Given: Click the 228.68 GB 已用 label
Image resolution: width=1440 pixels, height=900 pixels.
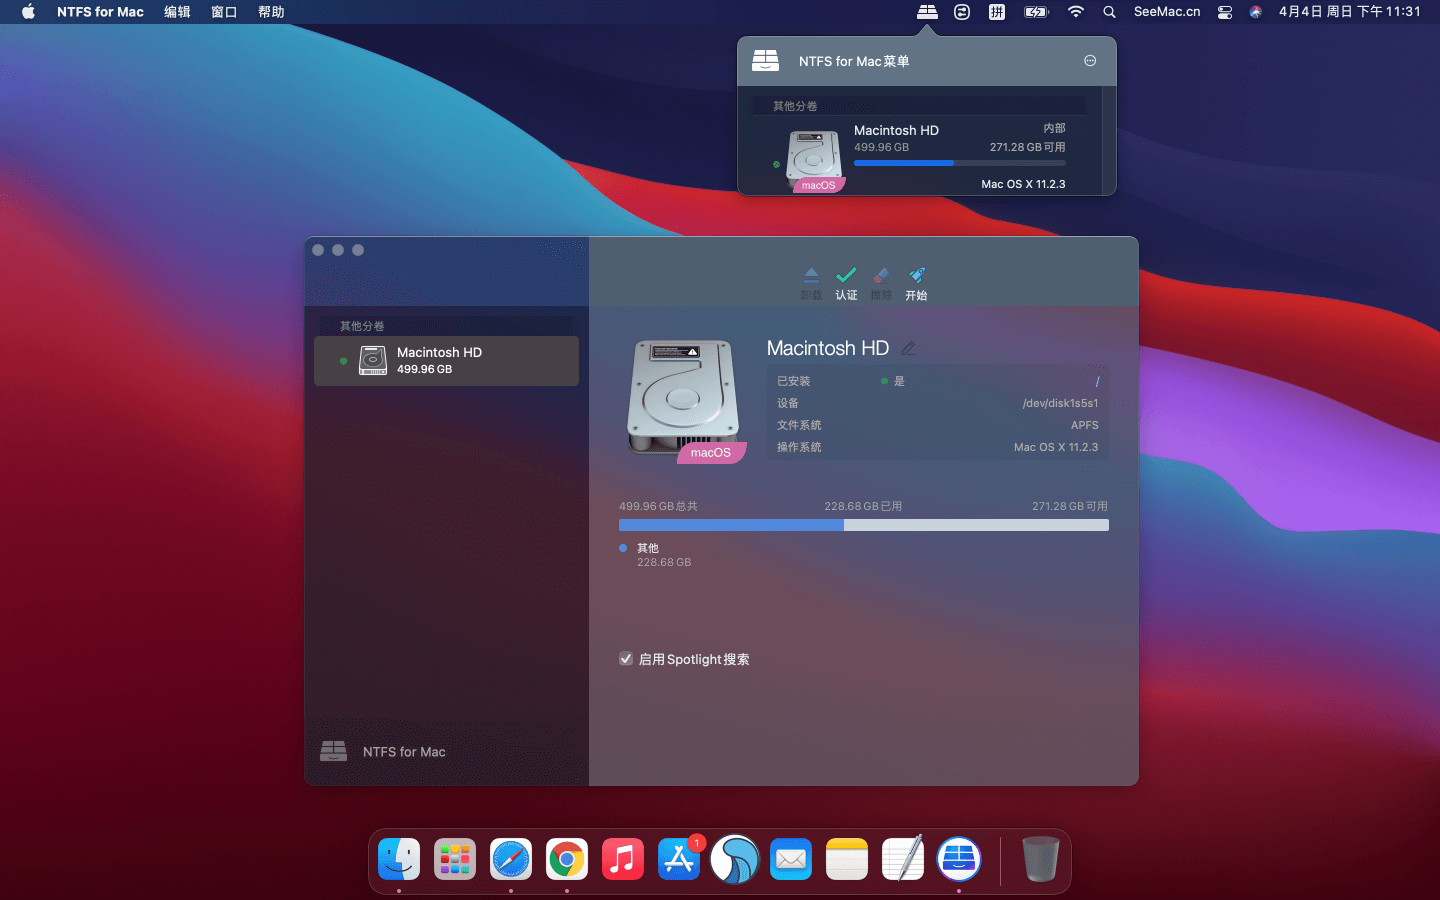Looking at the screenshot, I should pyautogui.click(x=863, y=506).
